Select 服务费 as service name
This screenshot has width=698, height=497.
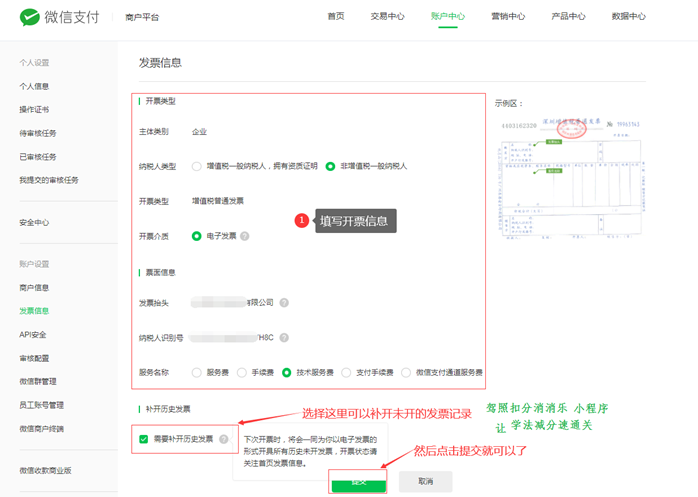pyautogui.click(x=197, y=372)
